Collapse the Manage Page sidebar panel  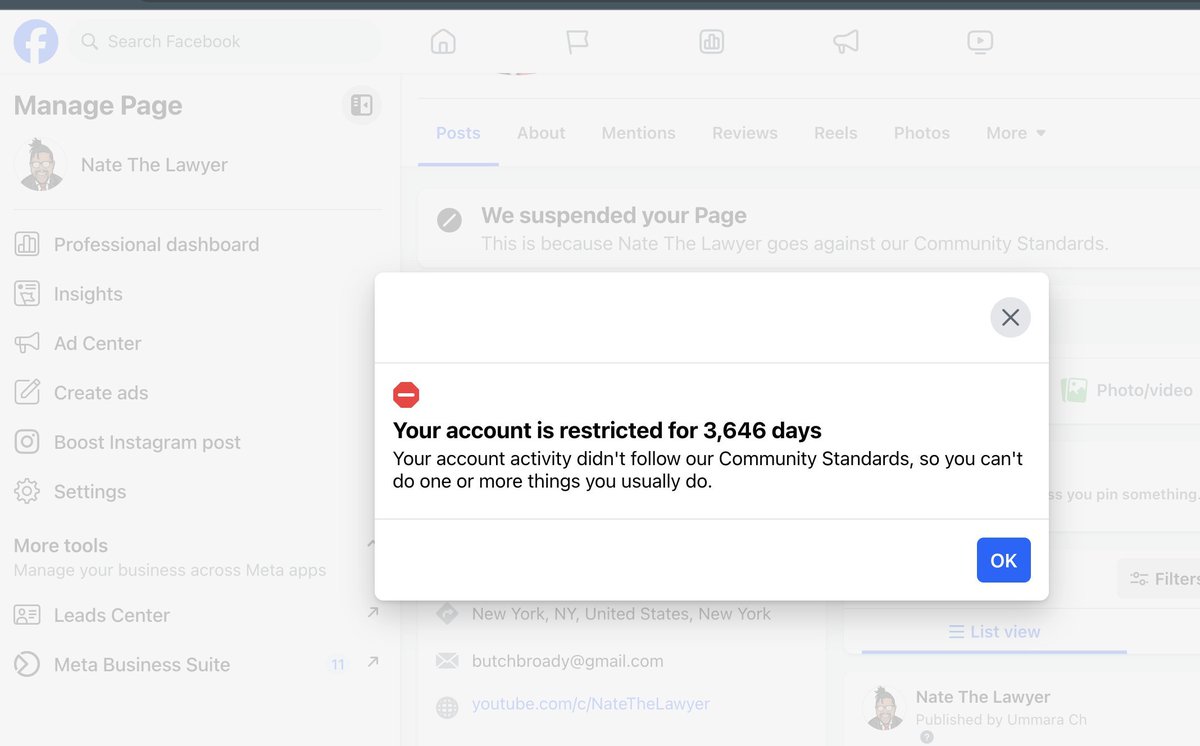[x=362, y=105]
